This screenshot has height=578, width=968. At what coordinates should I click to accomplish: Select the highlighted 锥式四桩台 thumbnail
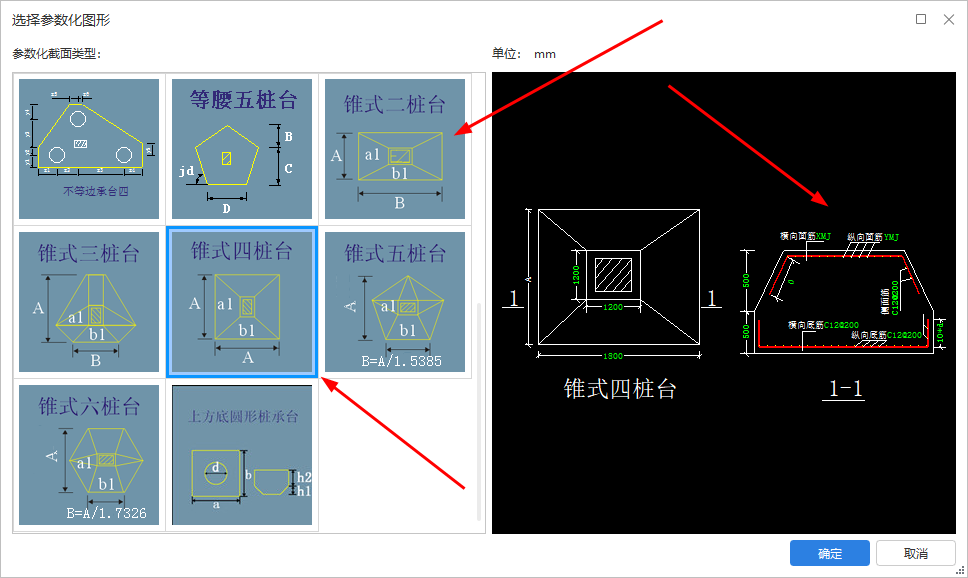242,302
